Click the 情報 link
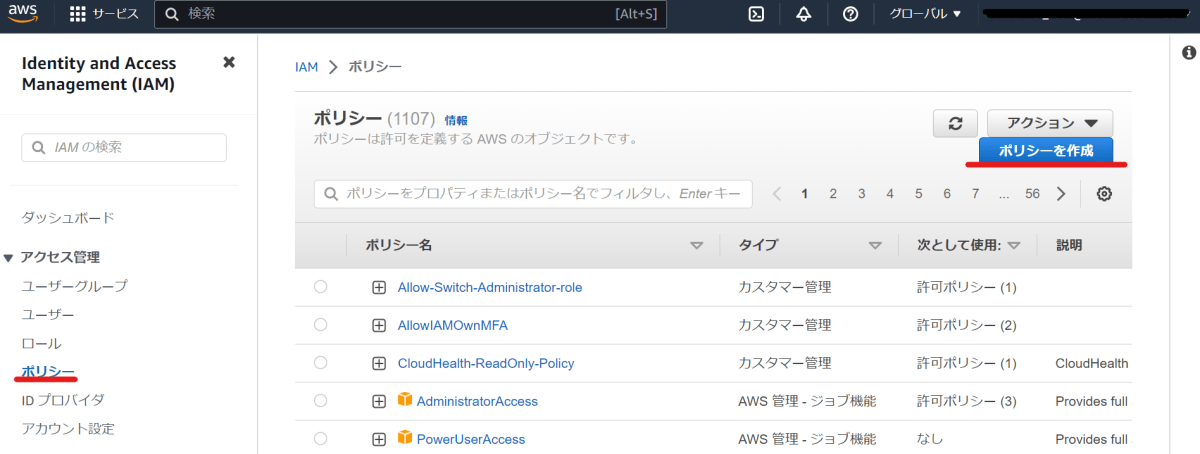1200x454 pixels. 456,120
